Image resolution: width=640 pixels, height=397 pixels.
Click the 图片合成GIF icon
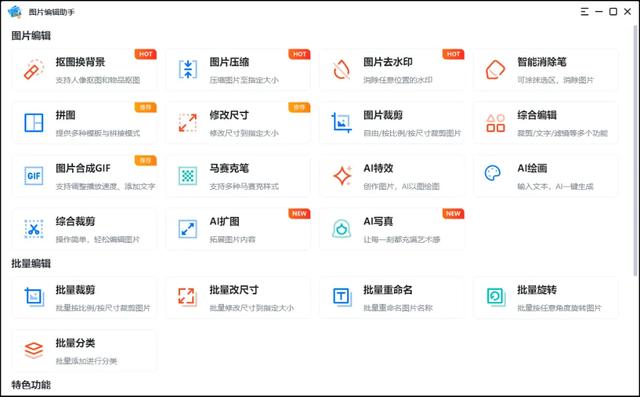pos(34,176)
